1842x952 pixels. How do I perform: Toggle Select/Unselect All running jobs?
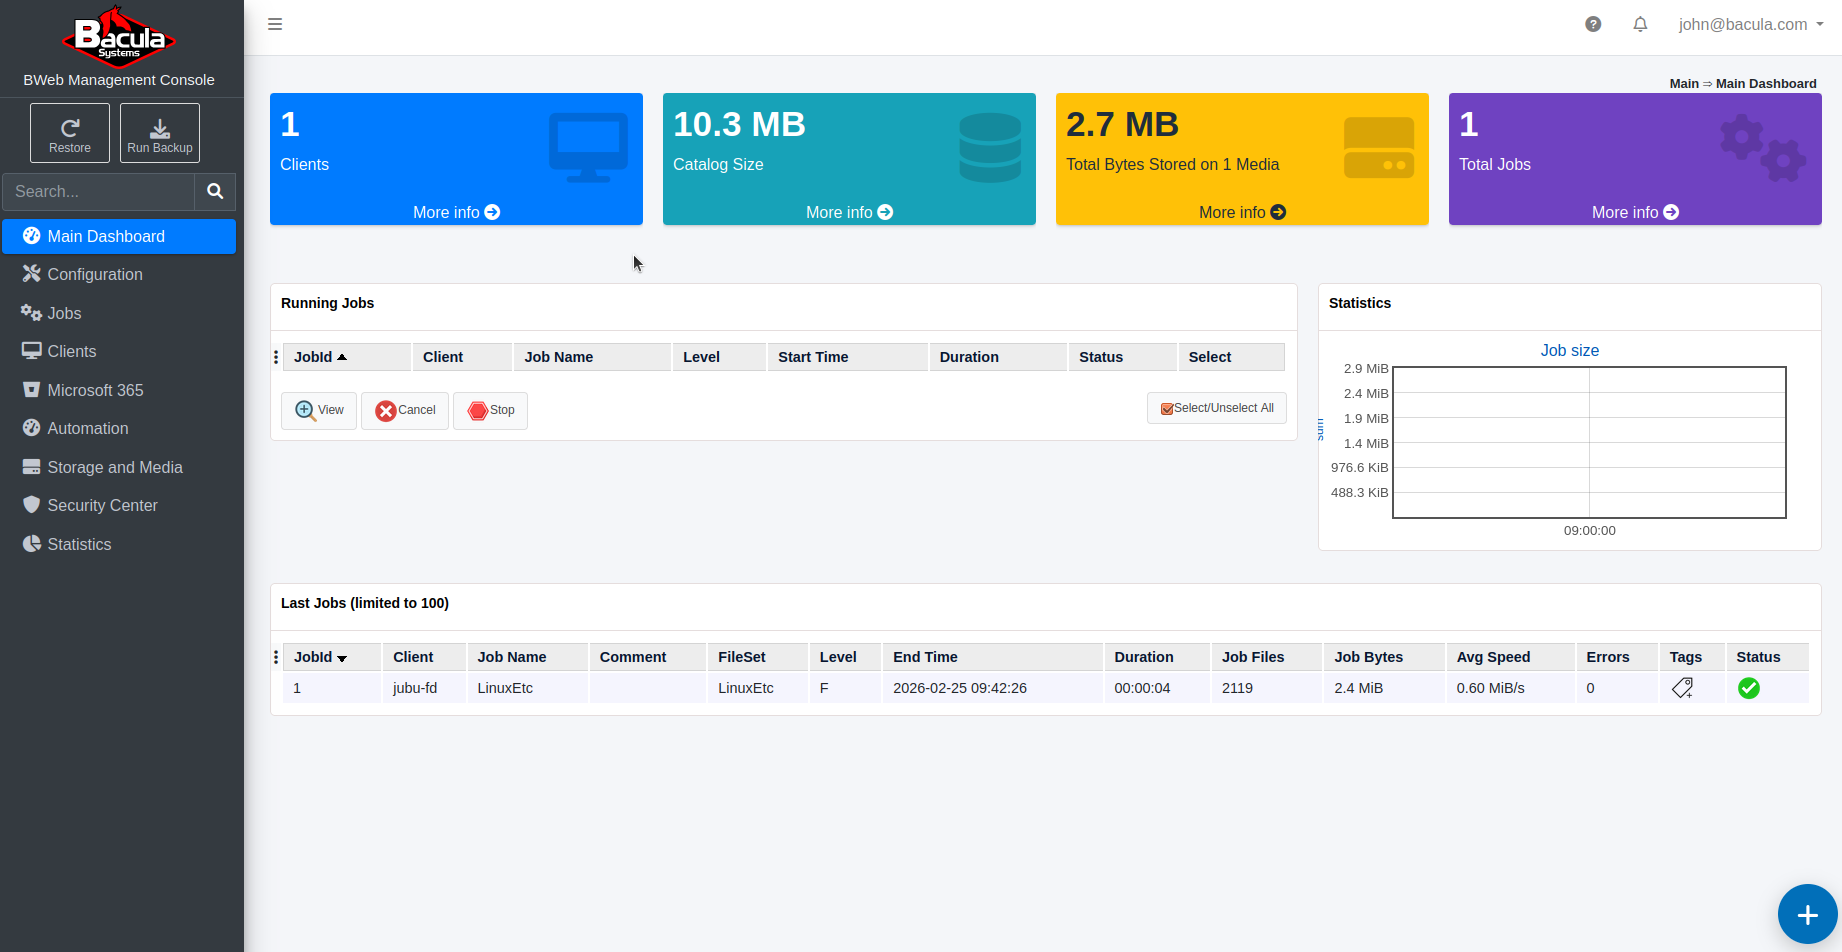(1216, 408)
